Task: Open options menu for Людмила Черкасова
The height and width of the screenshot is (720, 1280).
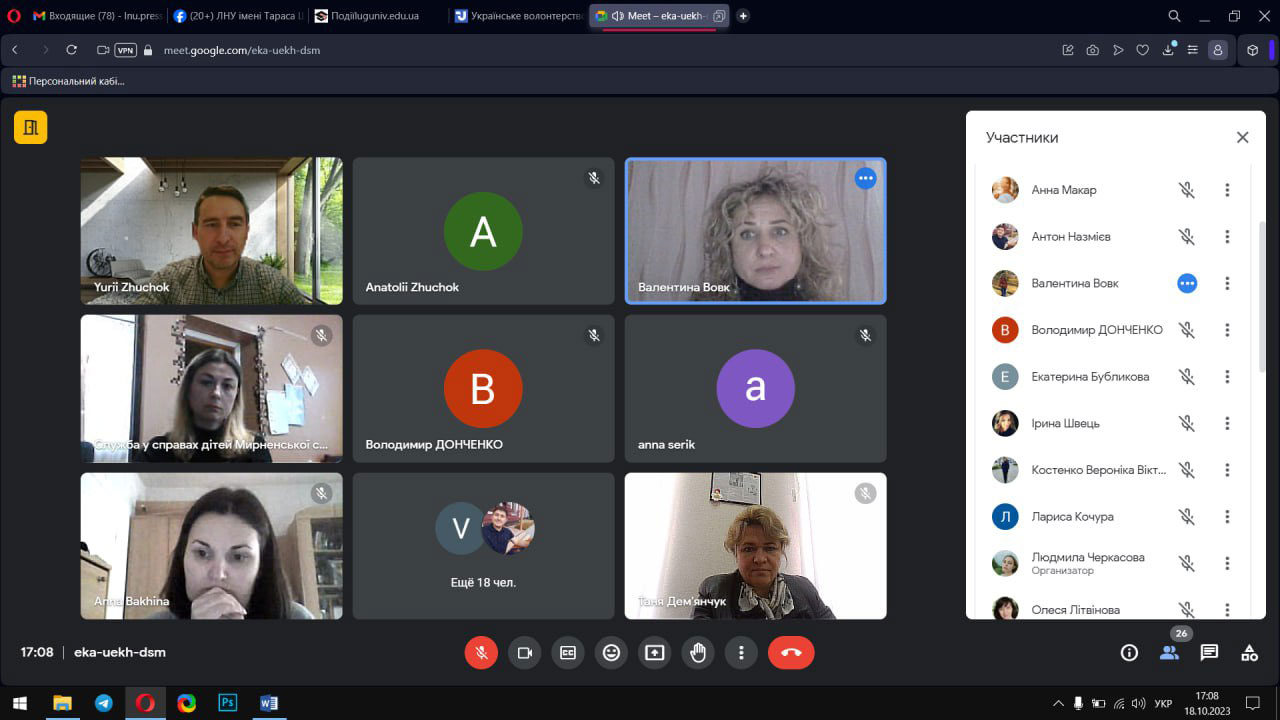Action: pos(1227,563)
